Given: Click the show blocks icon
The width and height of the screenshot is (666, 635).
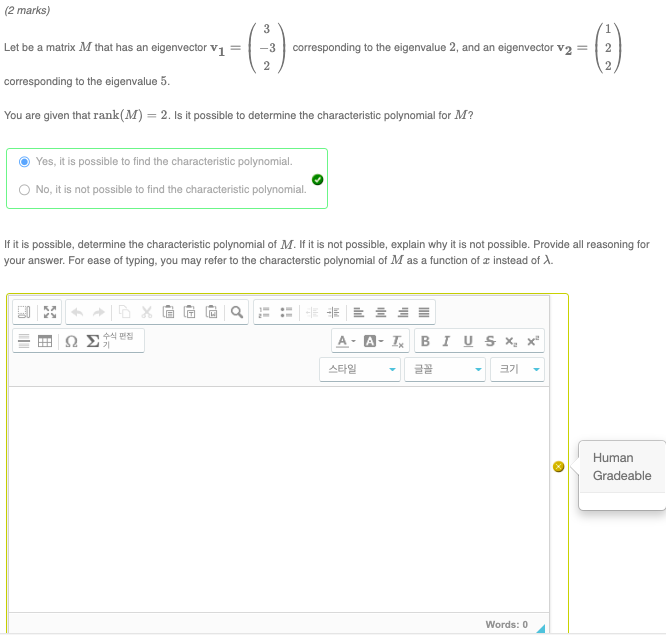Looking at the screenshot, I should (24, 312).
